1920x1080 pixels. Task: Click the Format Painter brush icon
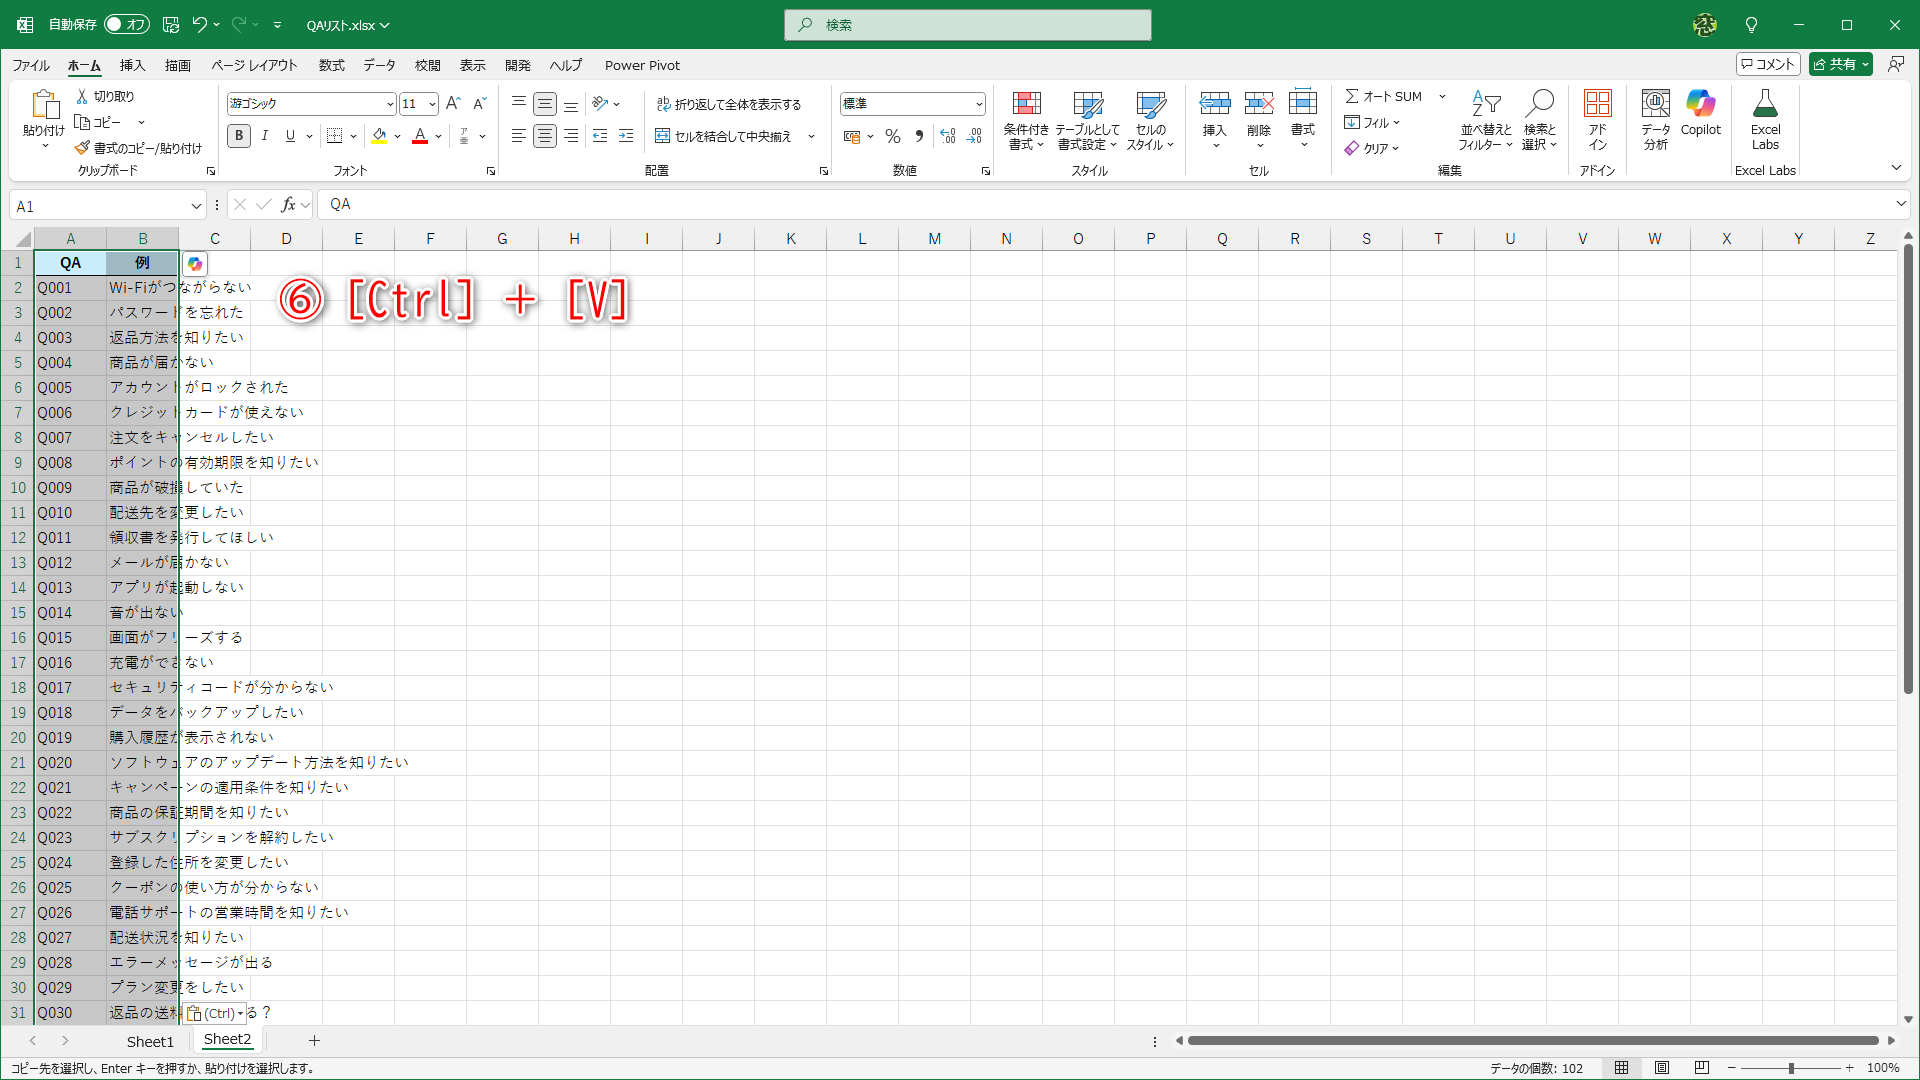click(82, 148)
